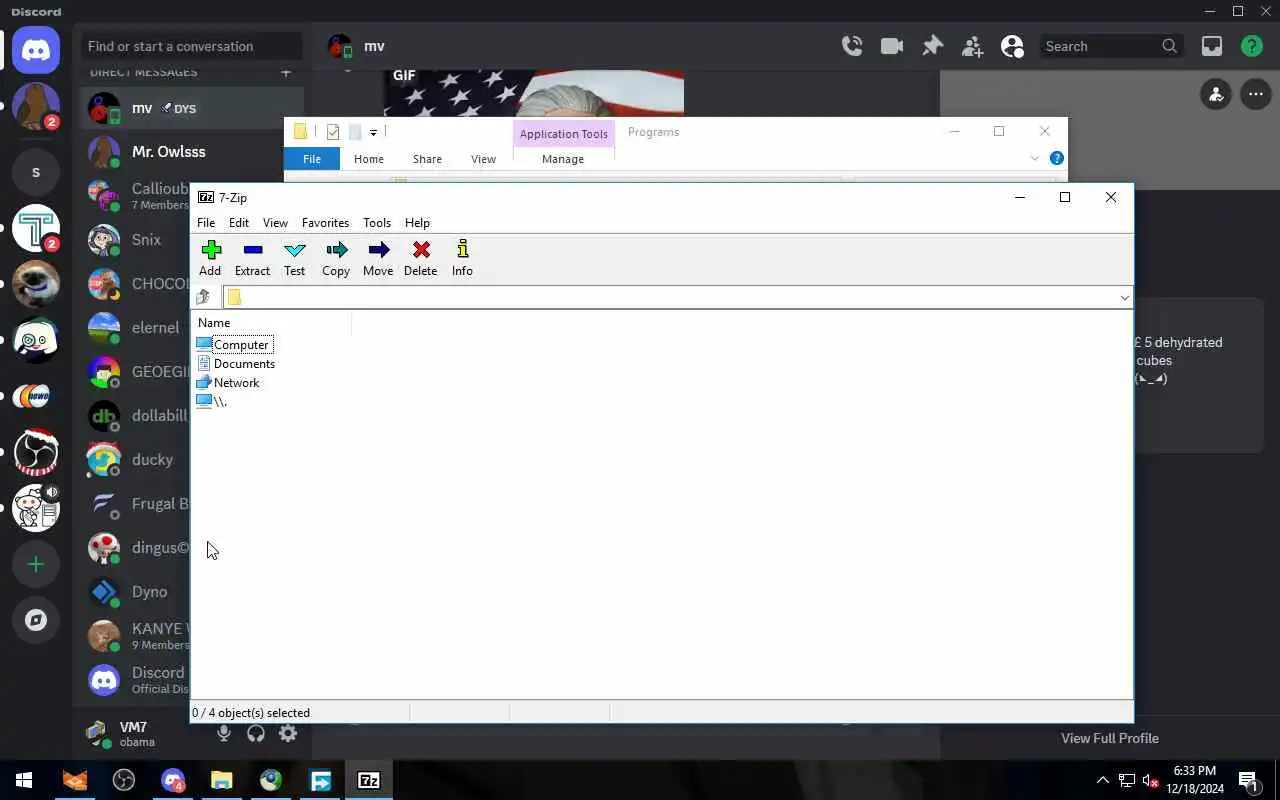
Task: Start a voice call in Discord
Action: [x=852, y=46]
